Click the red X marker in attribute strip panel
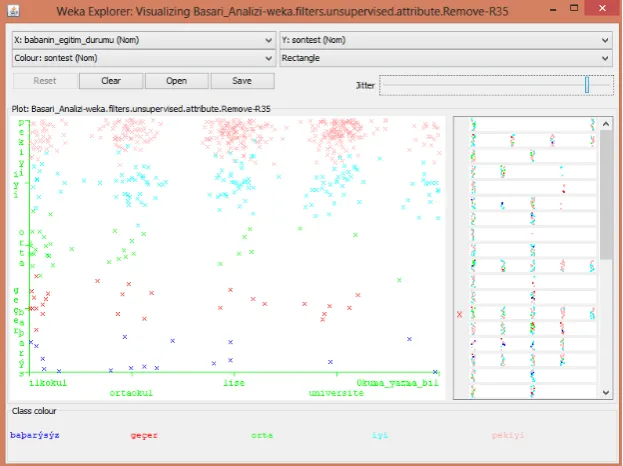 pos(460,314)
